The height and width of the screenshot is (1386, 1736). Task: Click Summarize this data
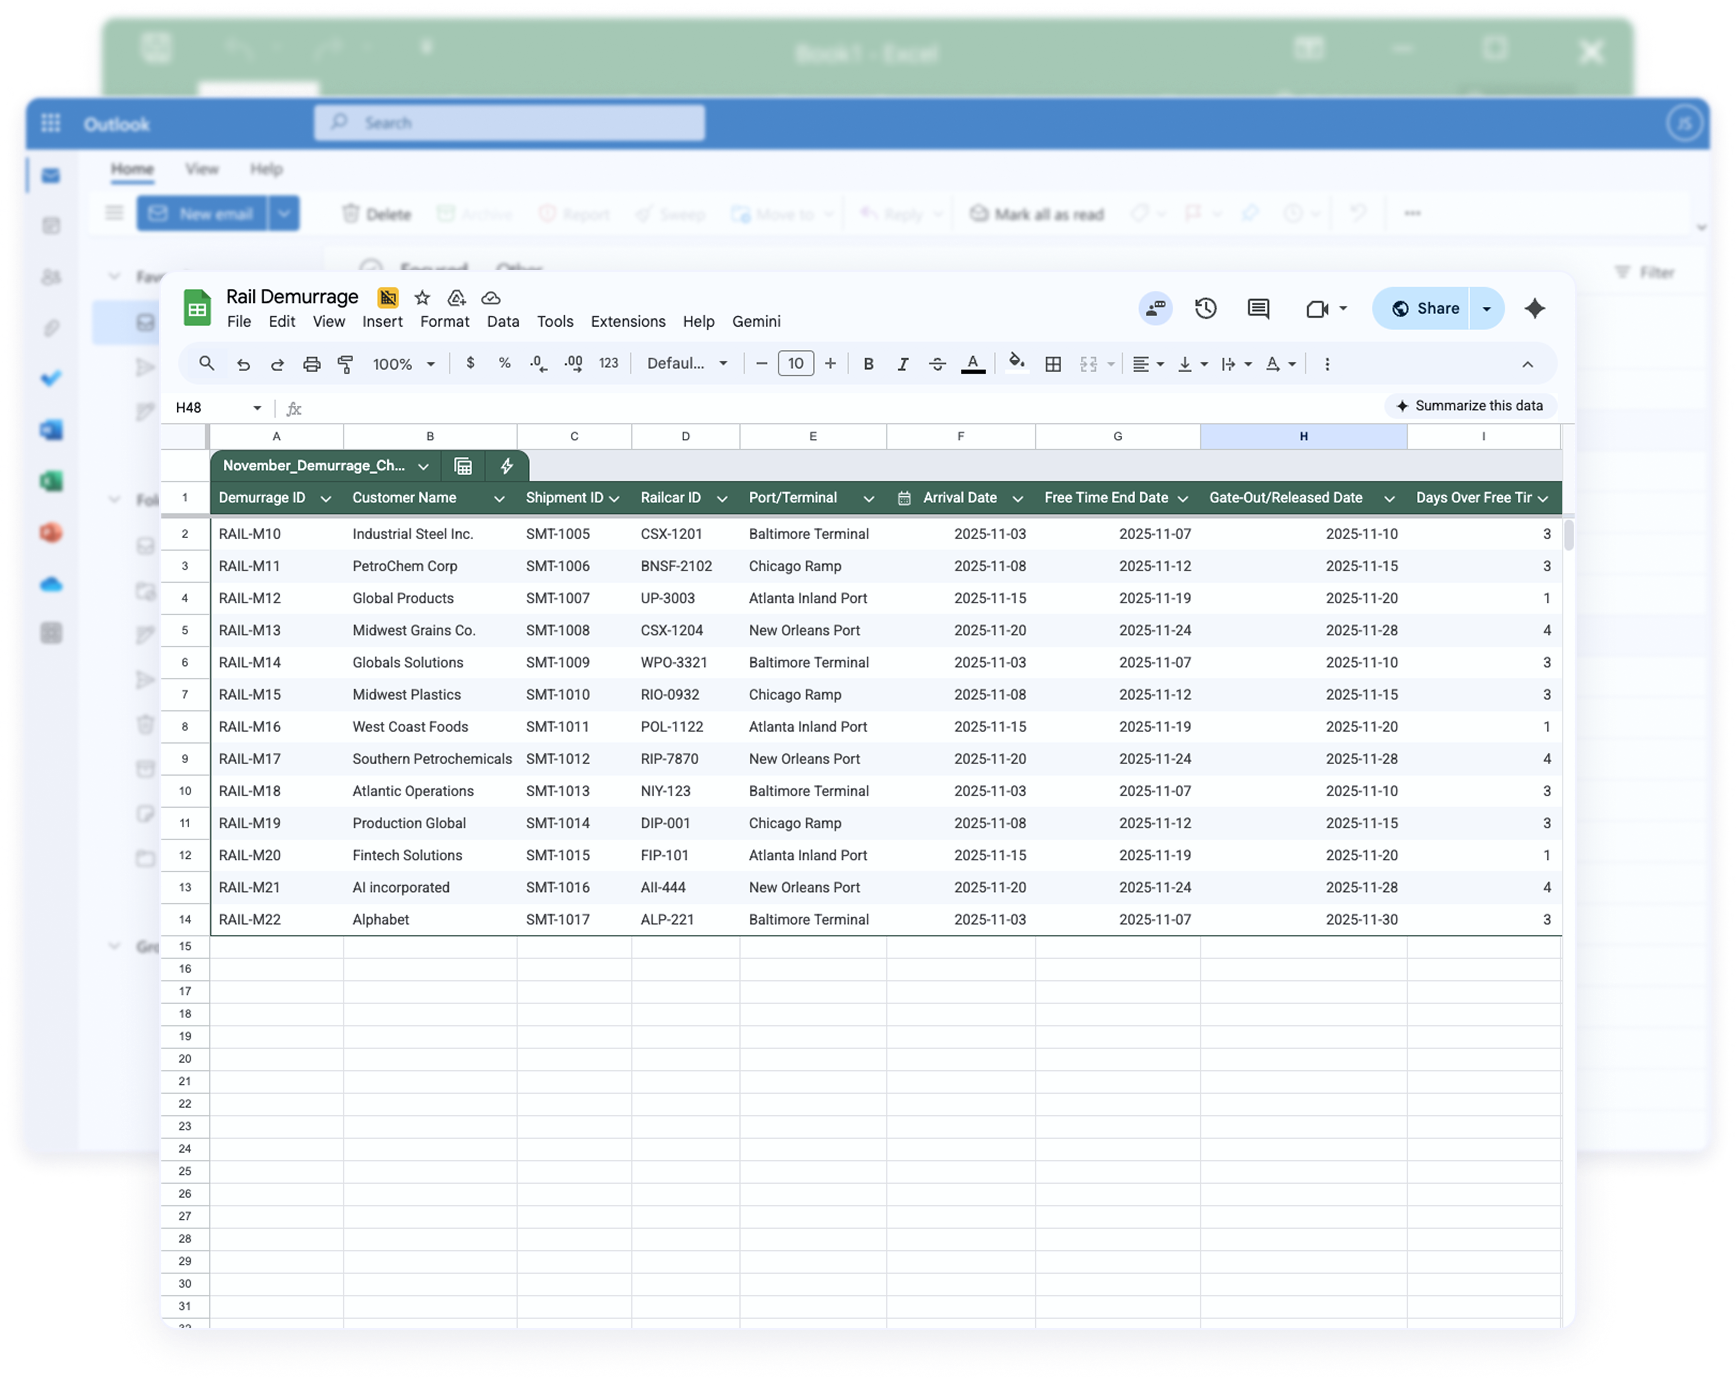pyautogui.click(x=1470, y=405)
